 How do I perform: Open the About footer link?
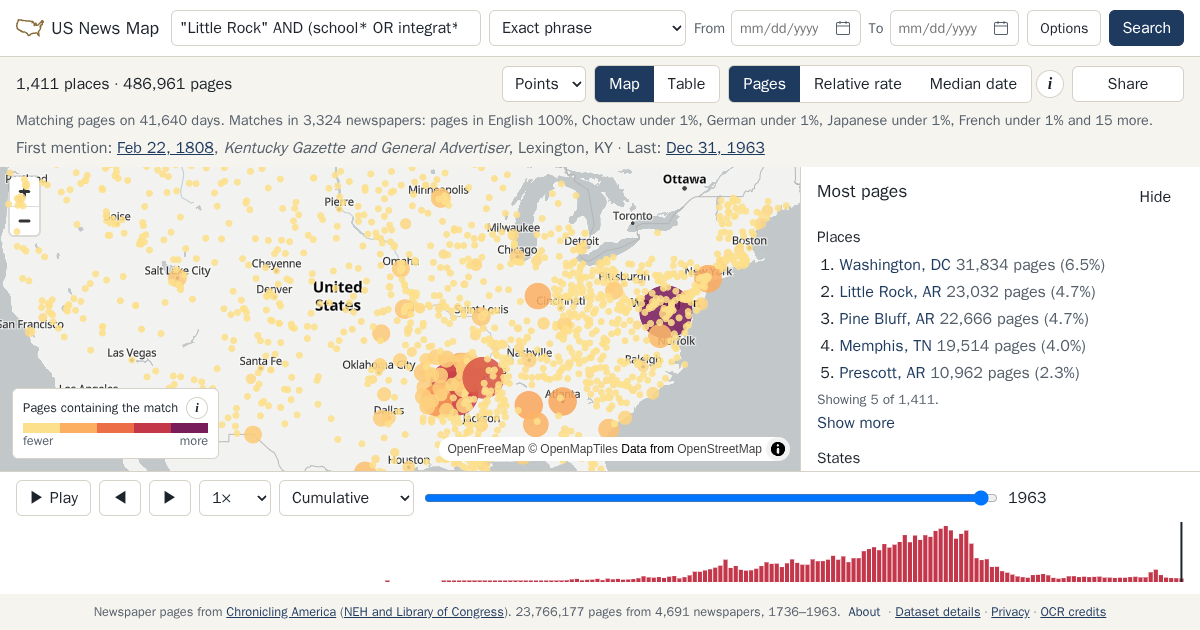coord(864,612)
